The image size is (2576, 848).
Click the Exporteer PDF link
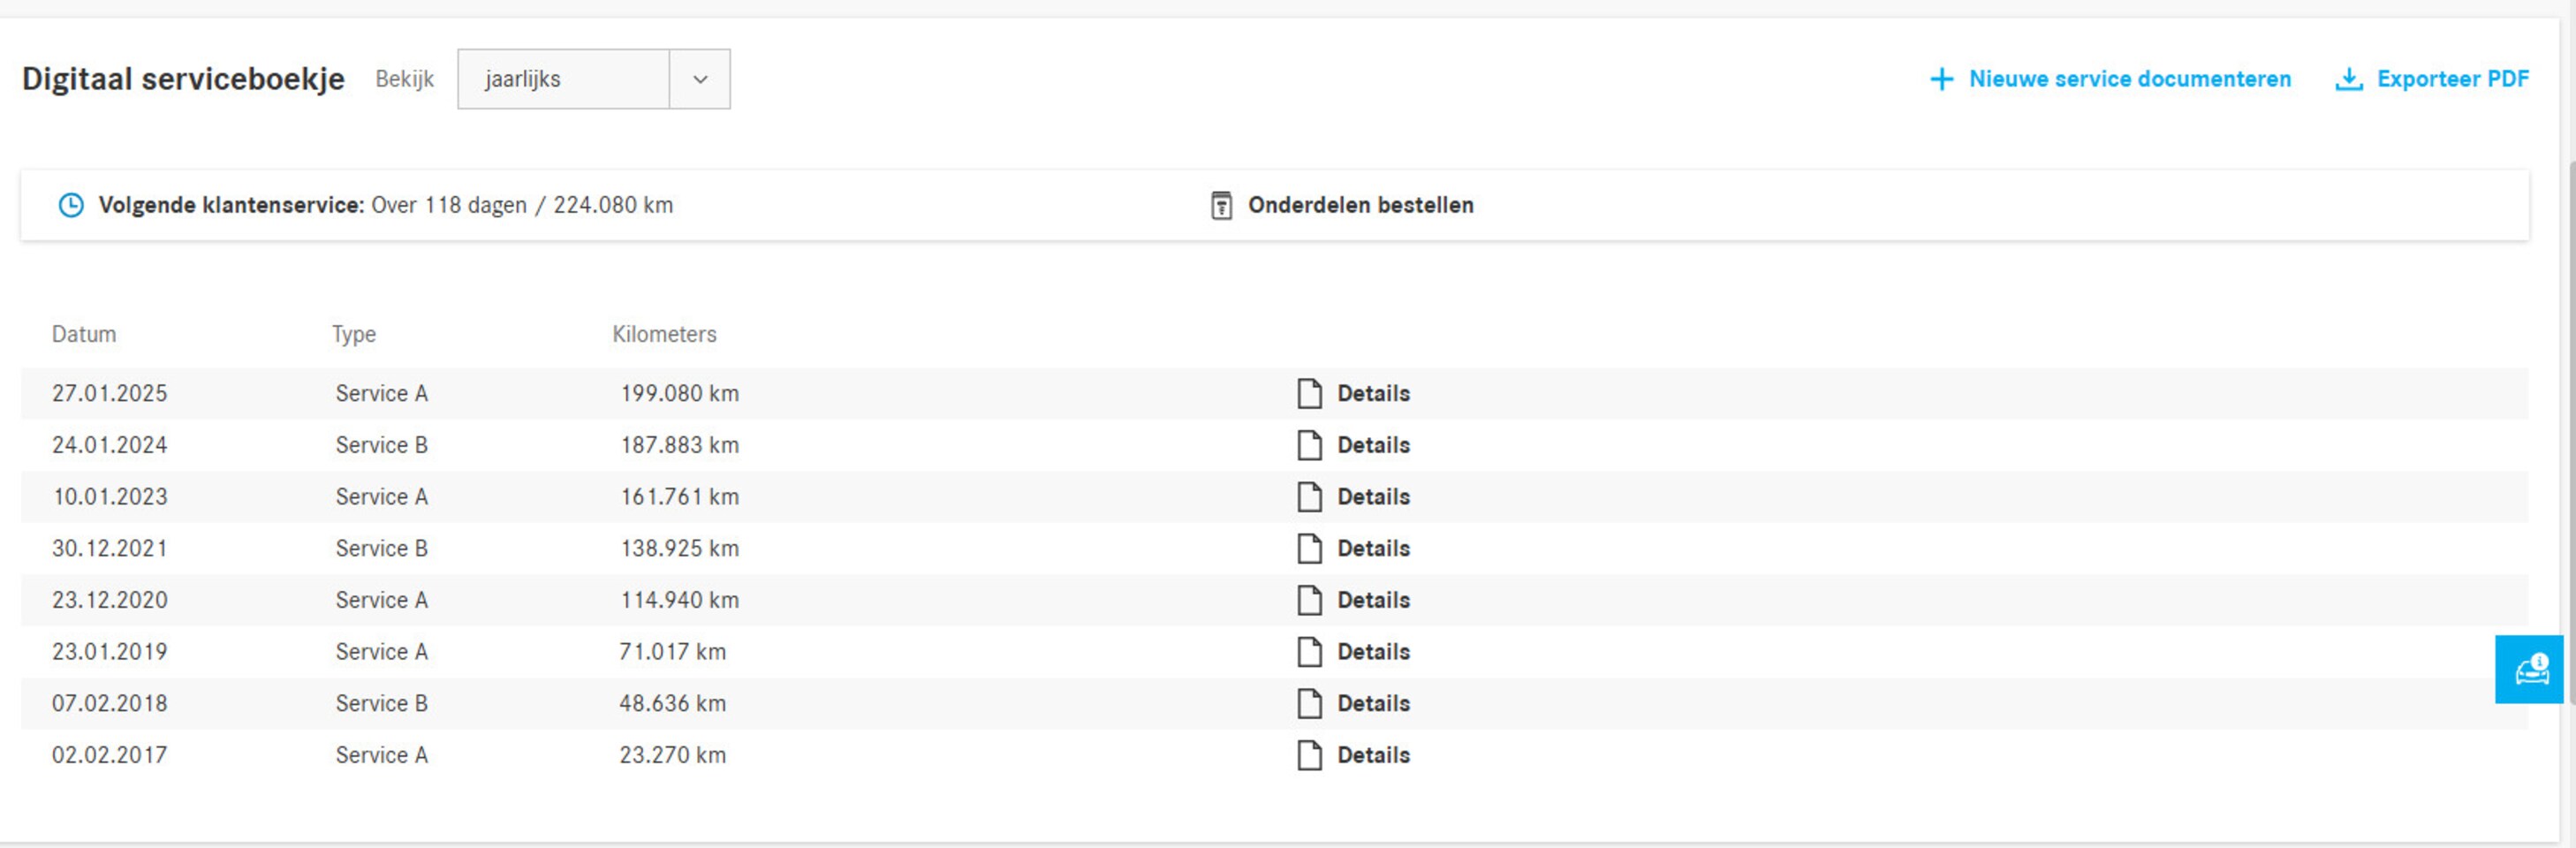pyautogui.click(x=2452, y=79)
